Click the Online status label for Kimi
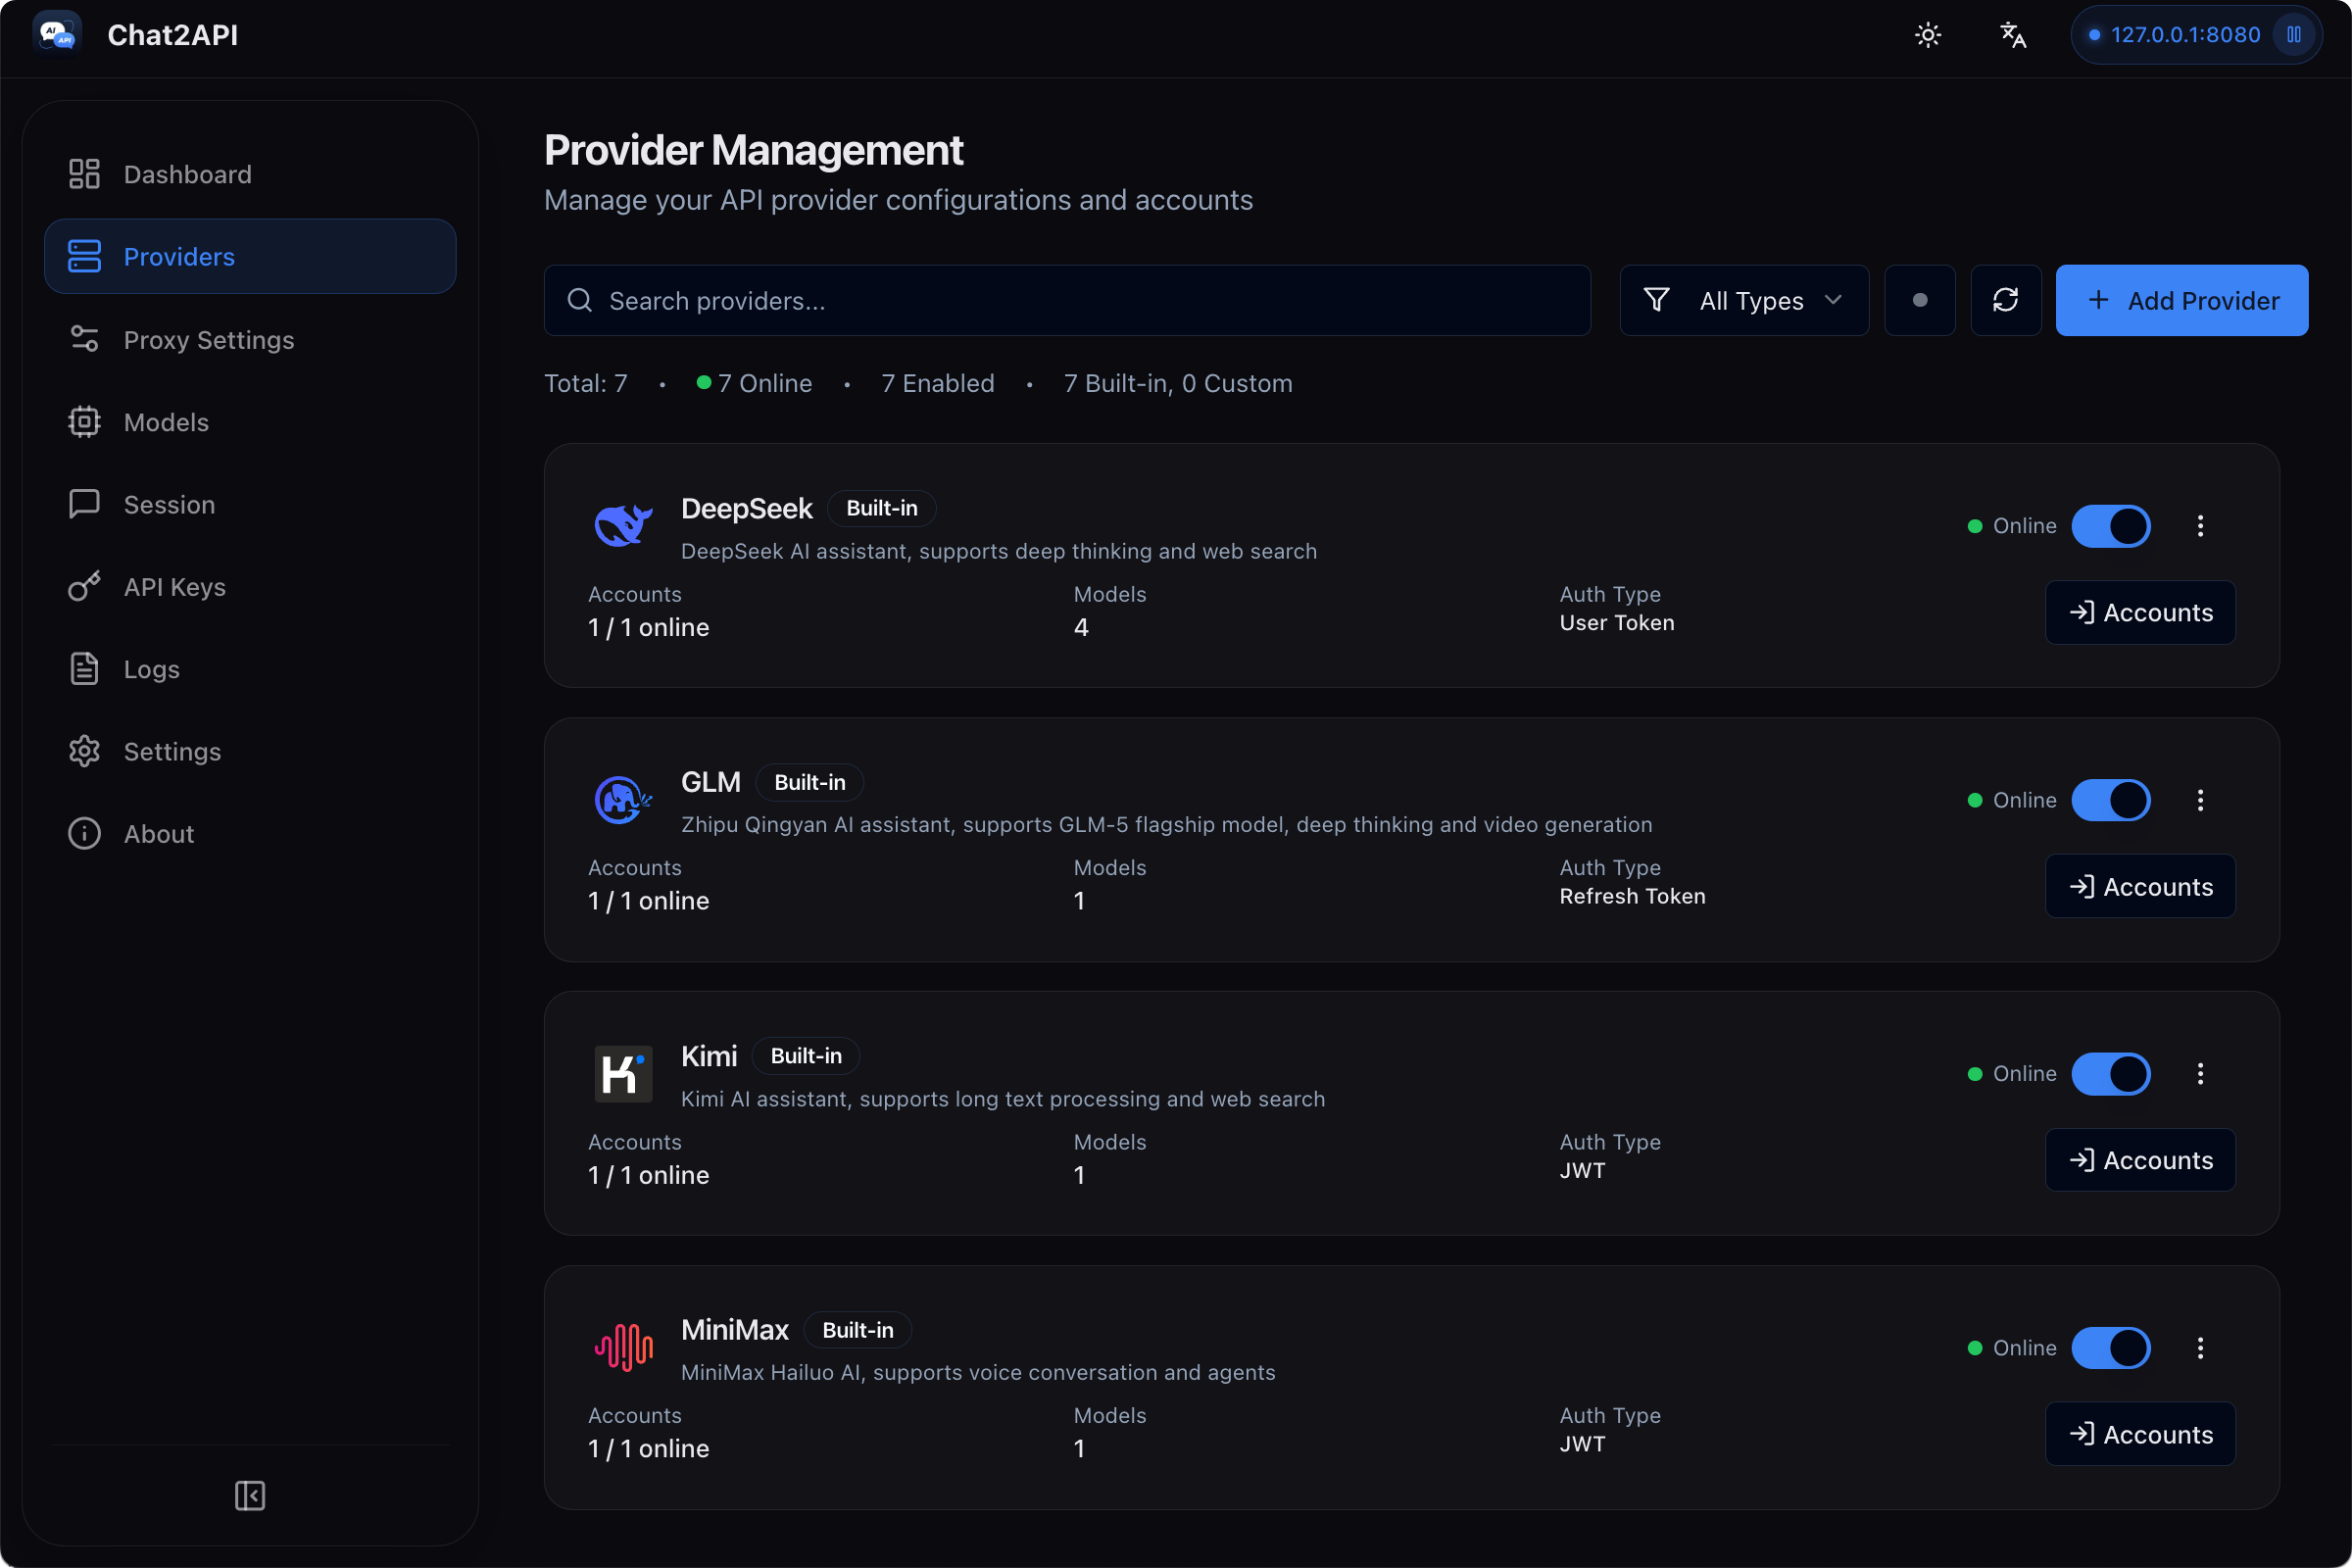Screen dimensions: 2352x1568 [x=2025, y=1074]
